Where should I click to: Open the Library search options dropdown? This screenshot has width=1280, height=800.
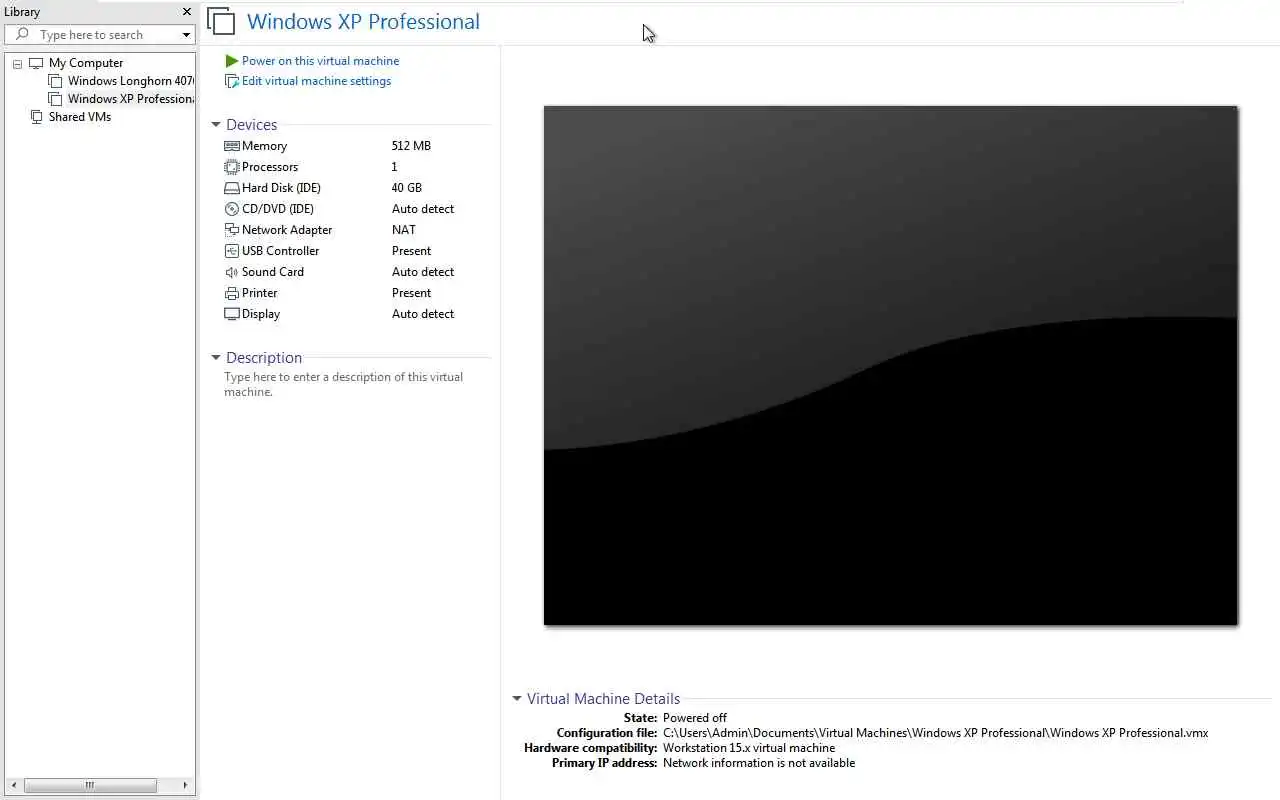186,35
